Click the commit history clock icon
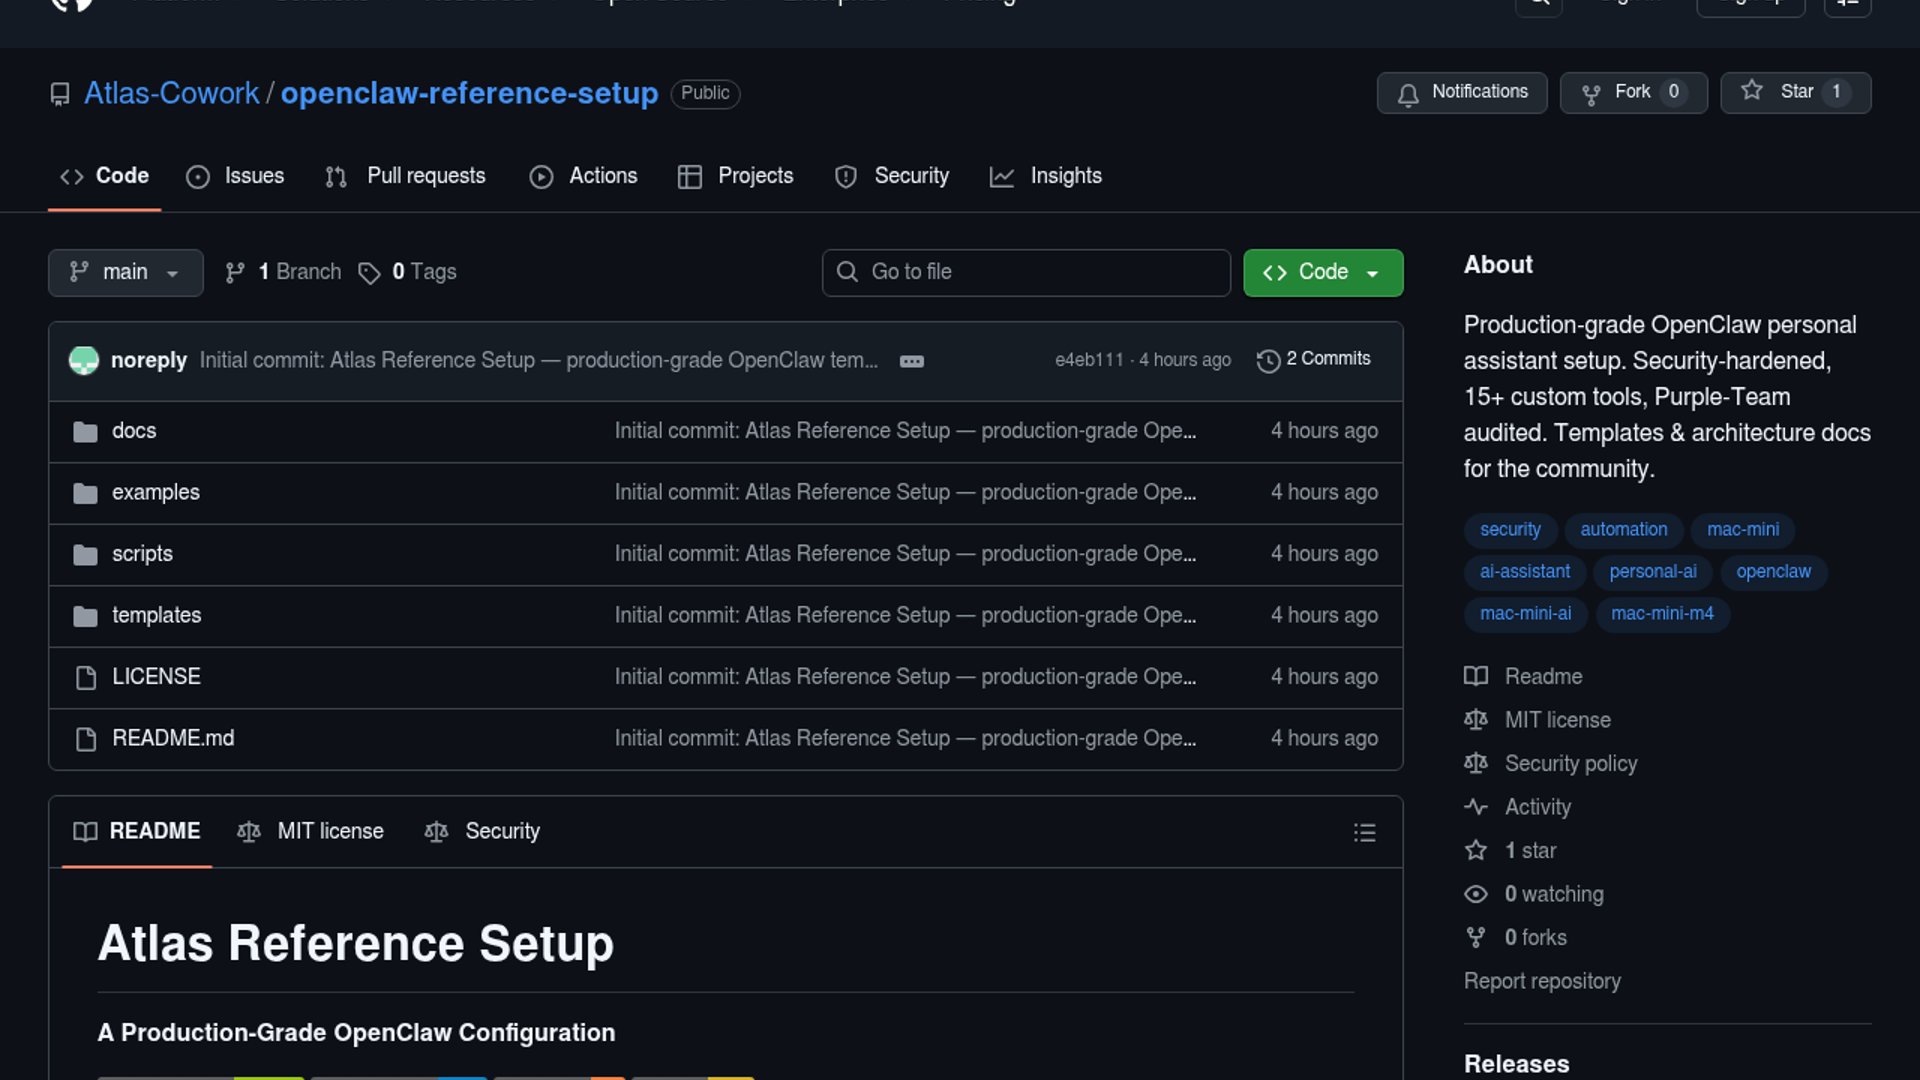This screenshot has height=1080, width=1920. (x=1268, y=361)
